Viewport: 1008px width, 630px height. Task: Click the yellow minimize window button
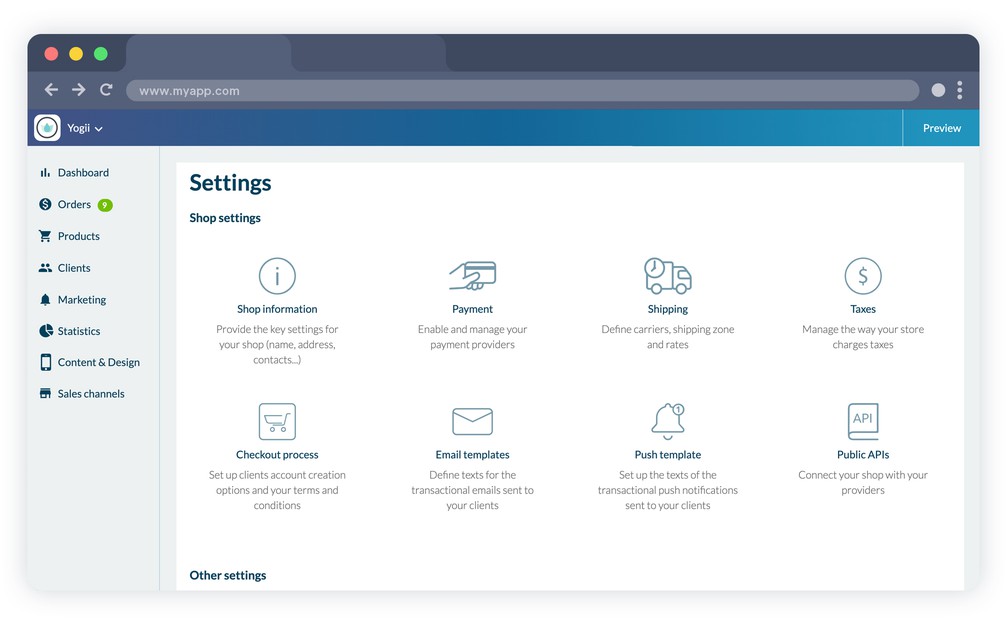pos(76,54)
